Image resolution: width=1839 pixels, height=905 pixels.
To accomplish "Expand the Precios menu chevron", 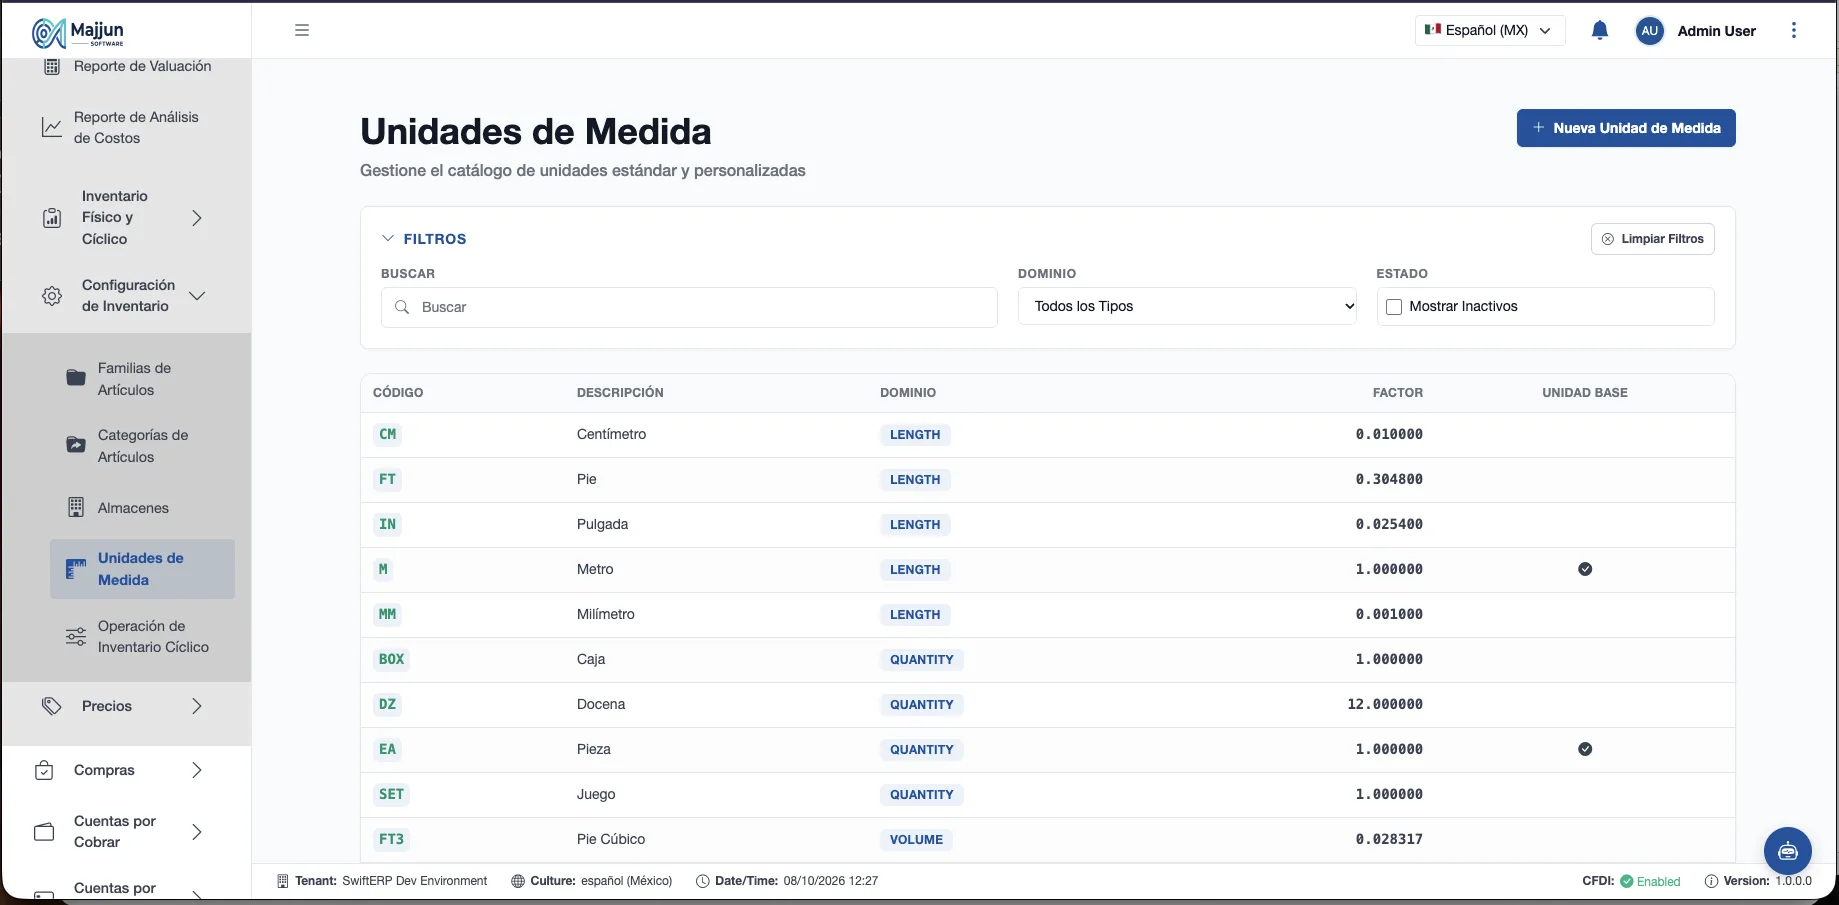I will pos(197,706).
